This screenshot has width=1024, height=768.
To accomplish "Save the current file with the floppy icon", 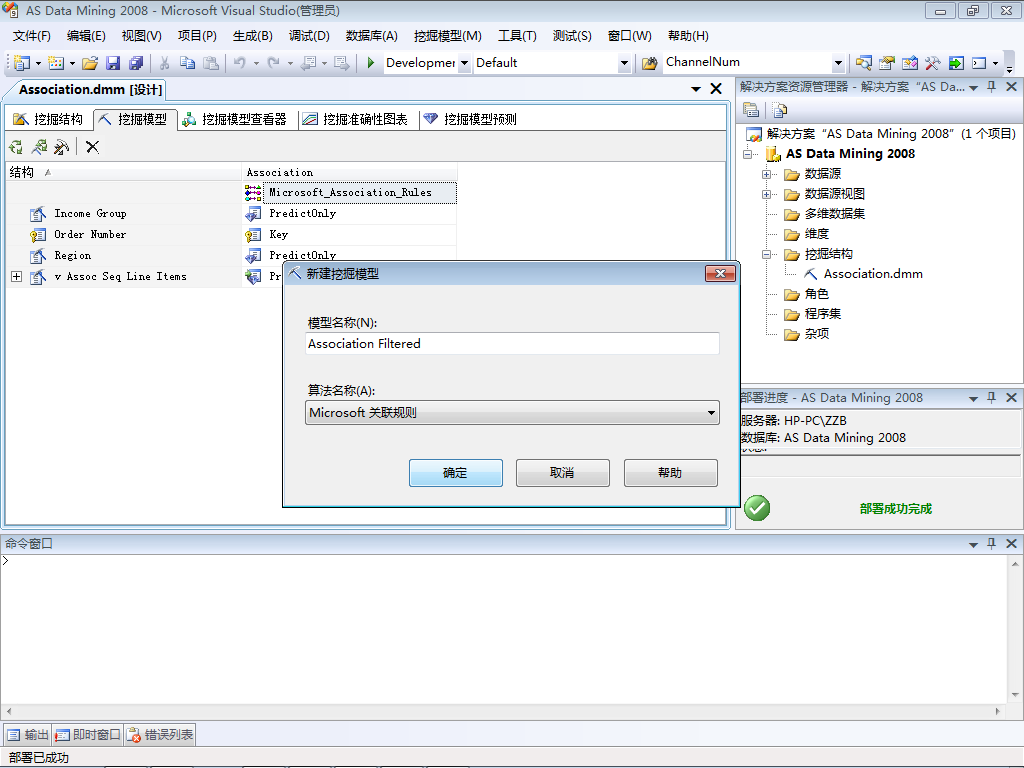I will click(x=113, y=63).
